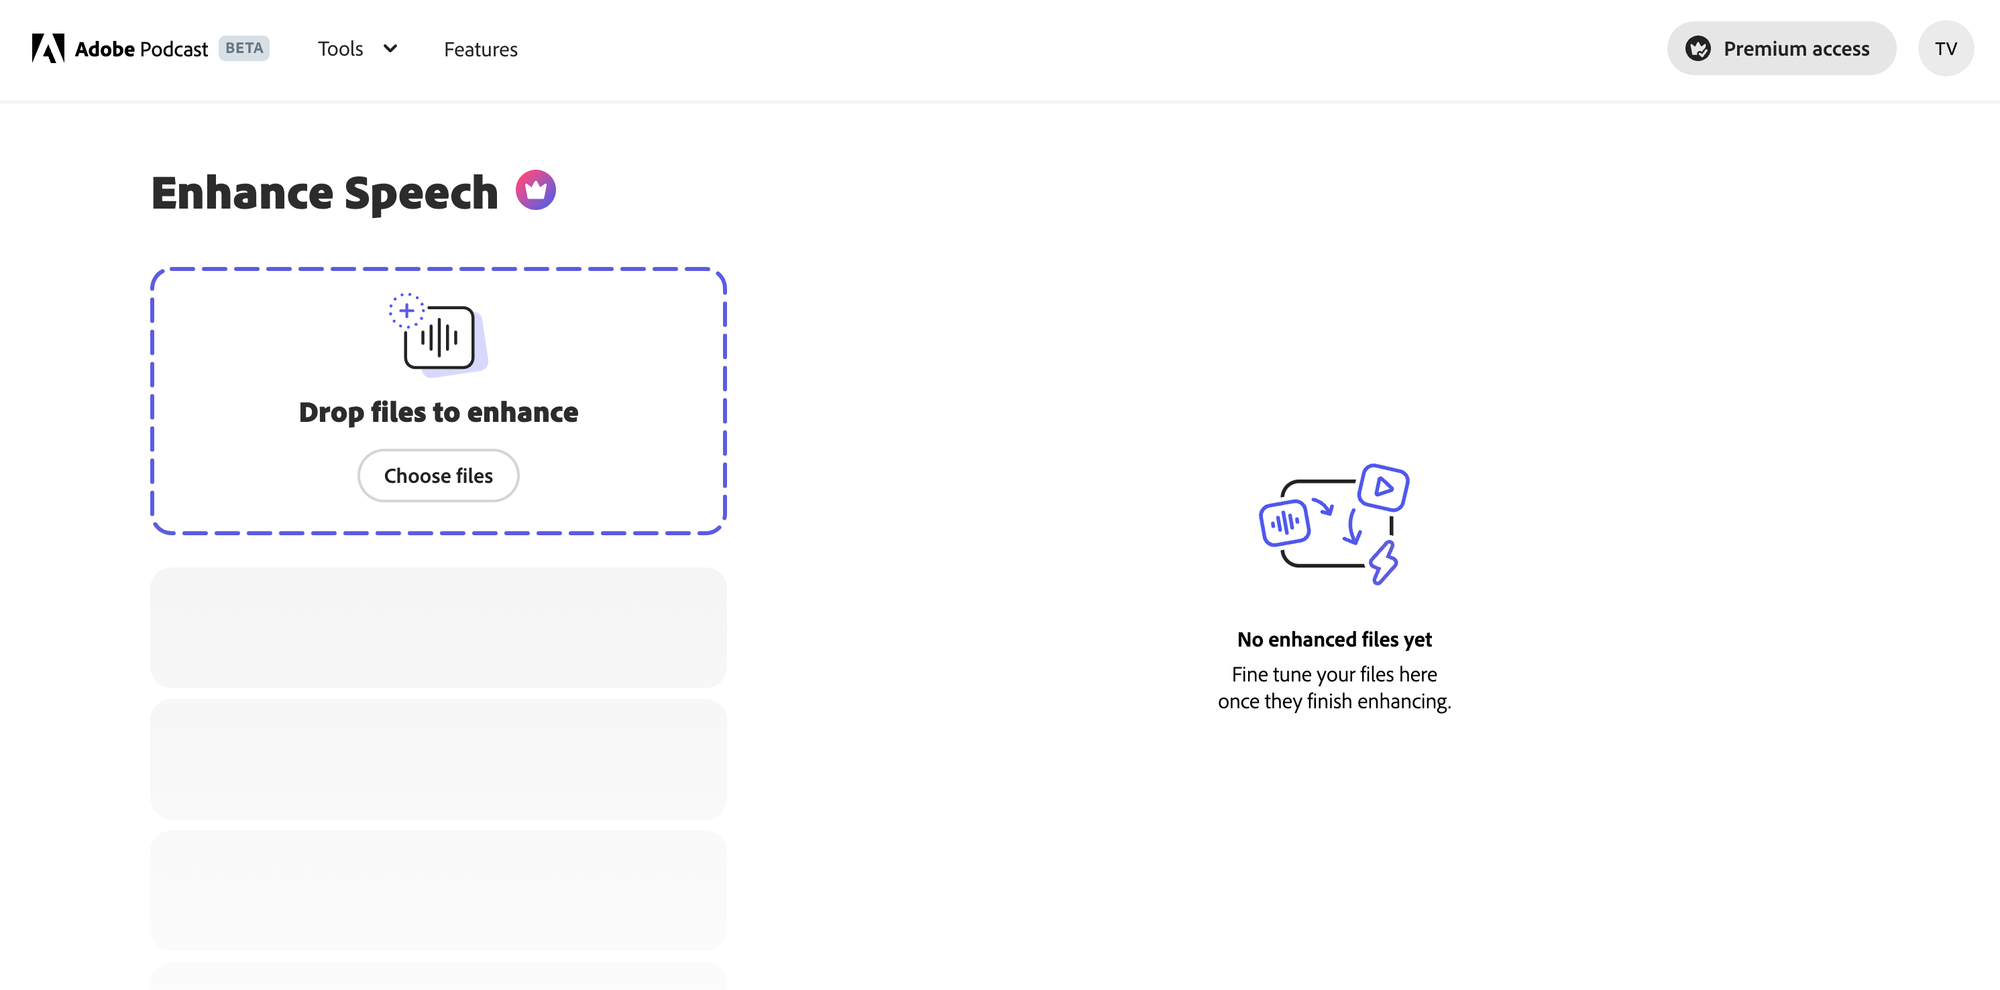Select the lightning bolt in the enhance illustration

pyautogui.click(x=1383, y=563)
